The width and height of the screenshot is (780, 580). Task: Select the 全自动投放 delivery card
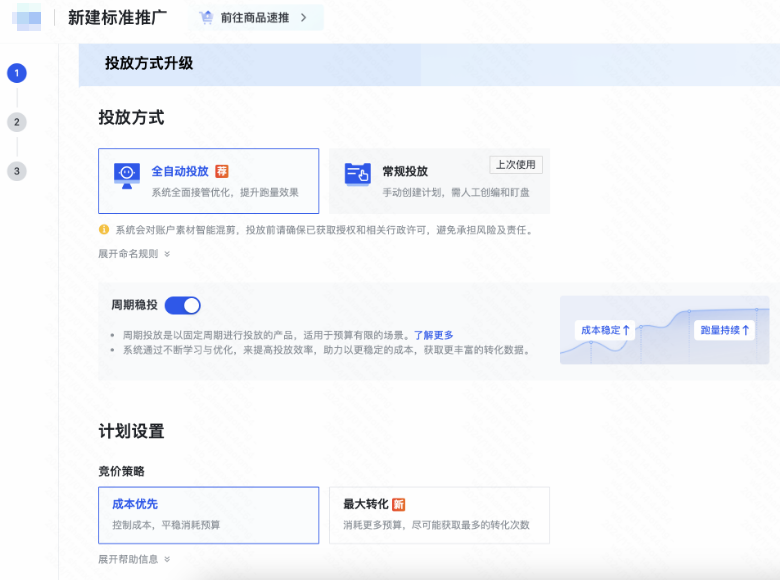[x=208, y=181]
